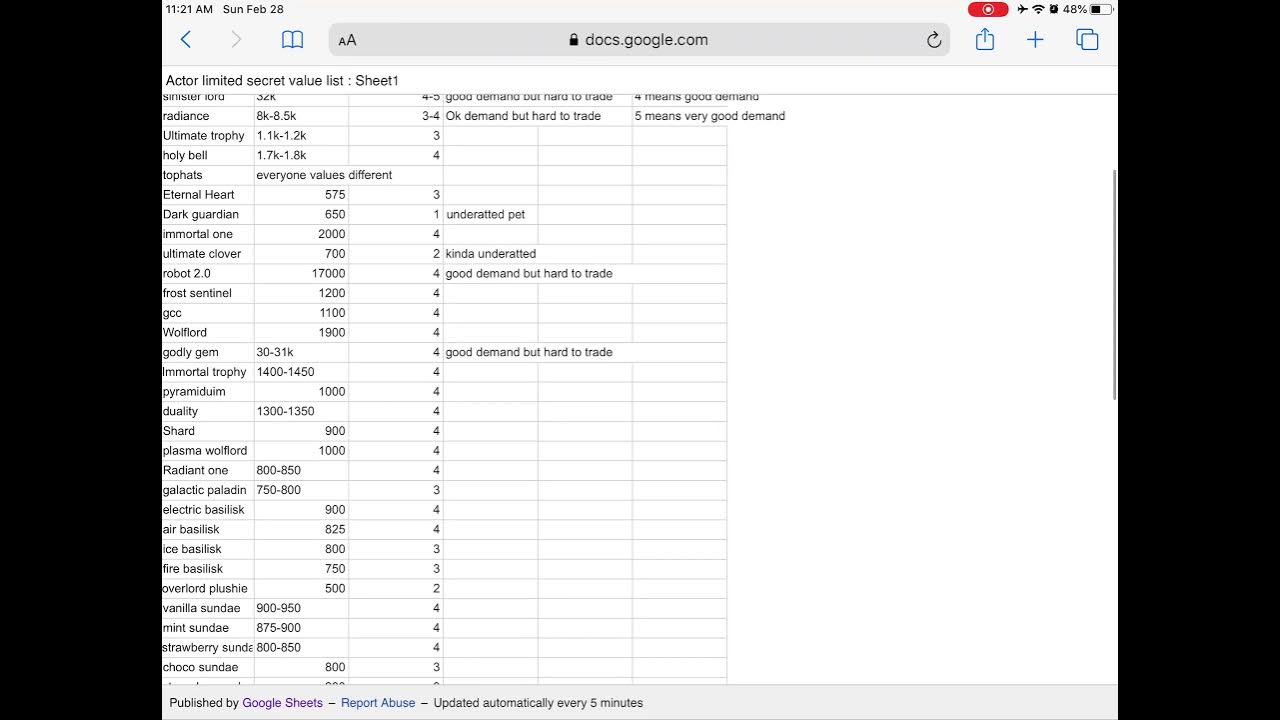Select the 'immortal one' cell
Screen dimensions: 1280x720
pos(208,234)
